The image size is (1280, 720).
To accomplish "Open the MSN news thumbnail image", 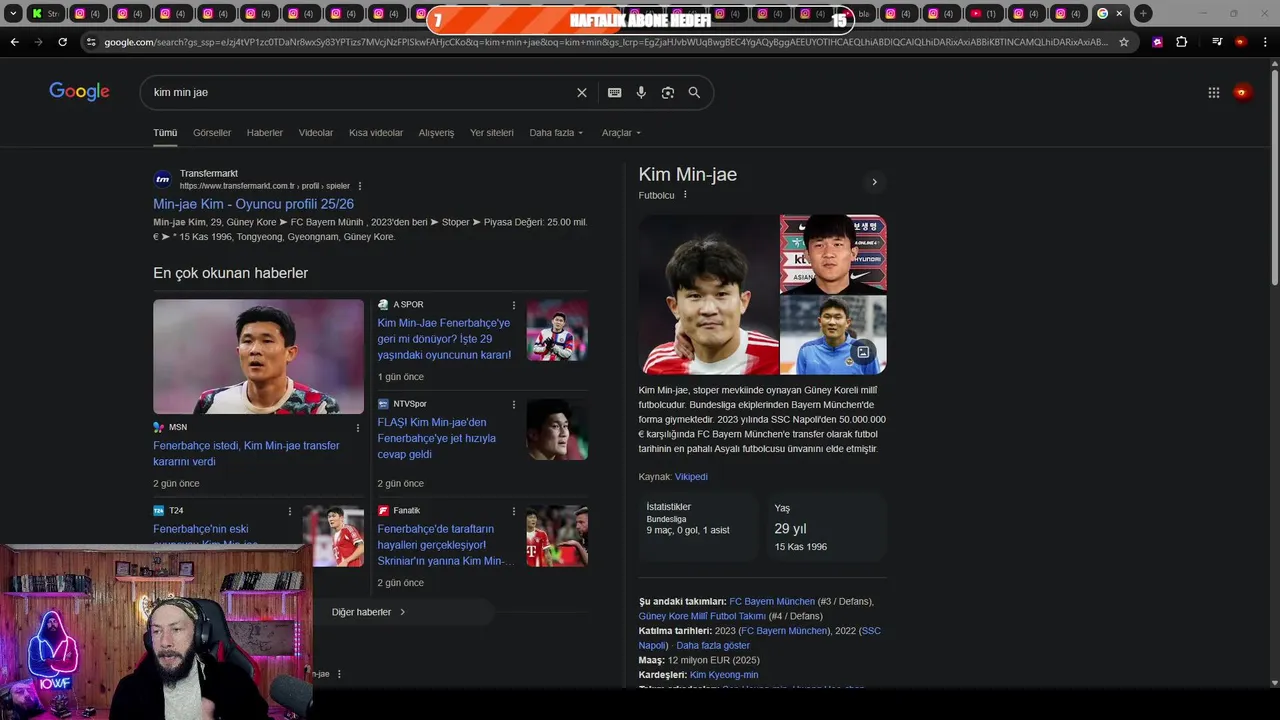I will (x=258, y=357).
